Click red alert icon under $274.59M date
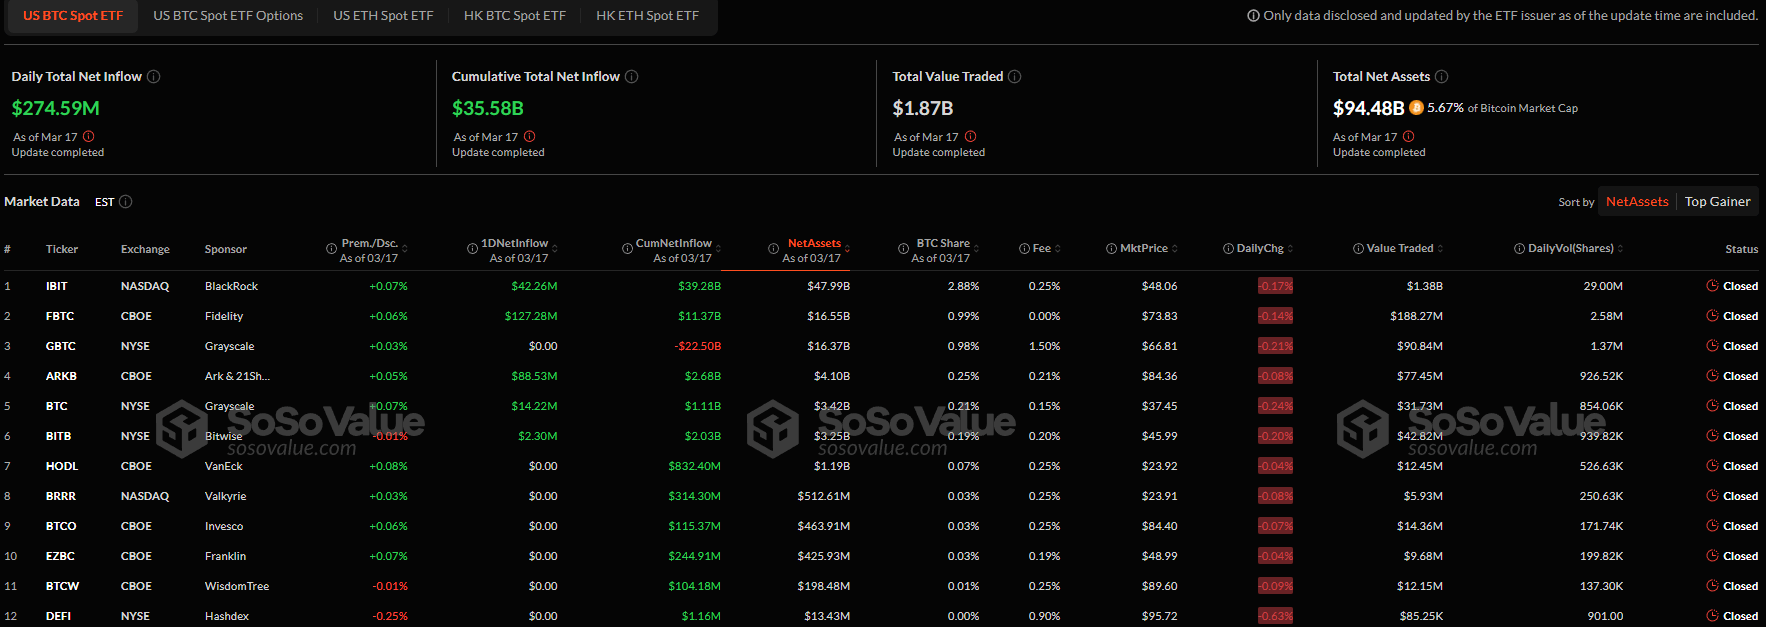 point(89,136)
